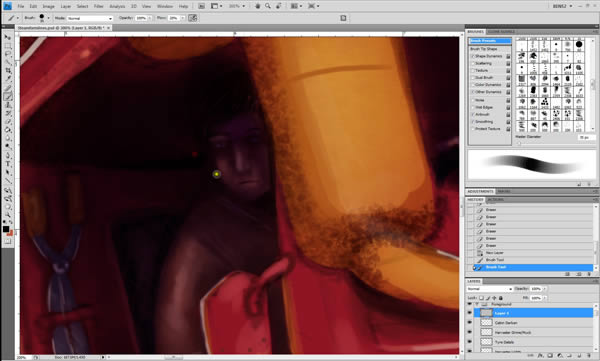The image size is (600, 361).
Task: Open the painting Mode dropdown in the options bar
Action: point(90,18)
